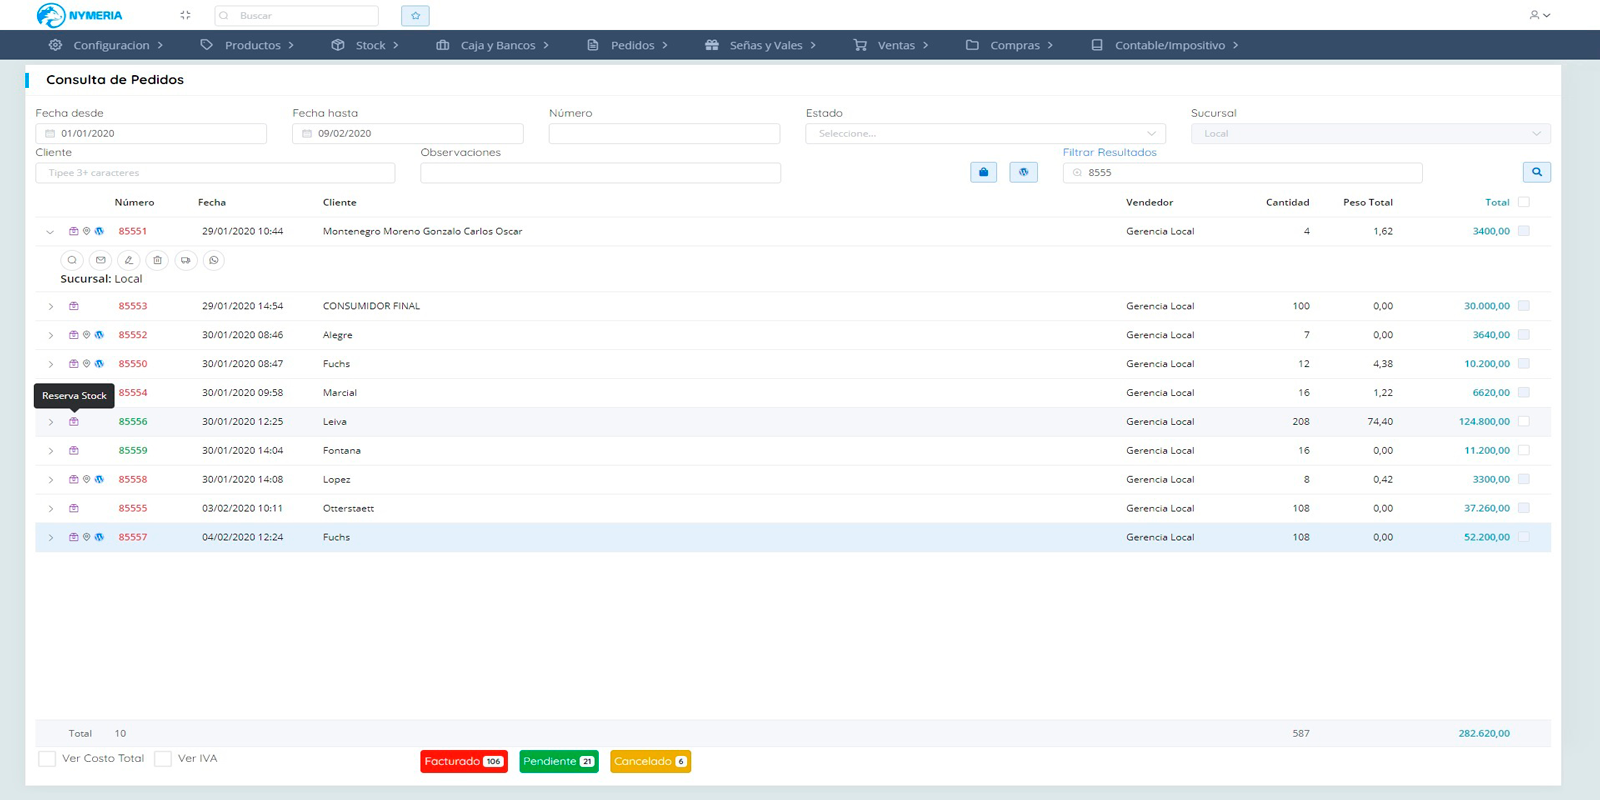Collapse the expanded order 85551 row
The width and height of the screenshot is (1600, 800).
tap(50, 232)
